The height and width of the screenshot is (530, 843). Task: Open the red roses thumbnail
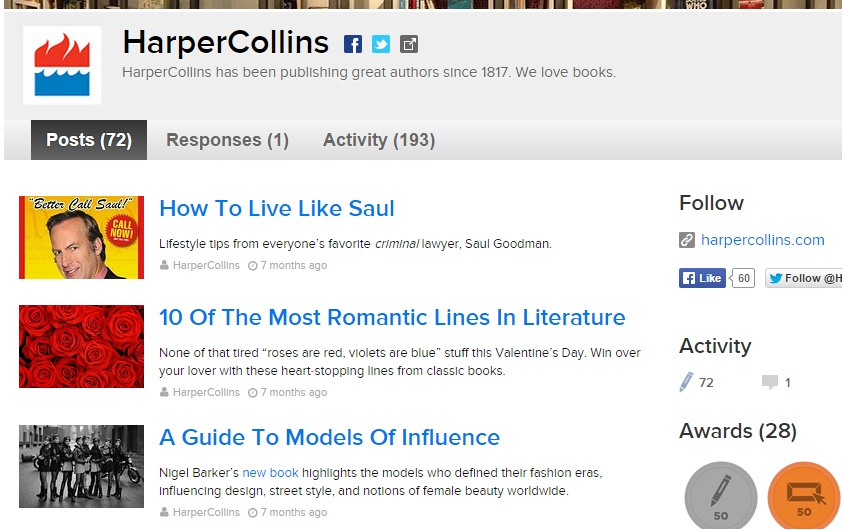(81, 347)
